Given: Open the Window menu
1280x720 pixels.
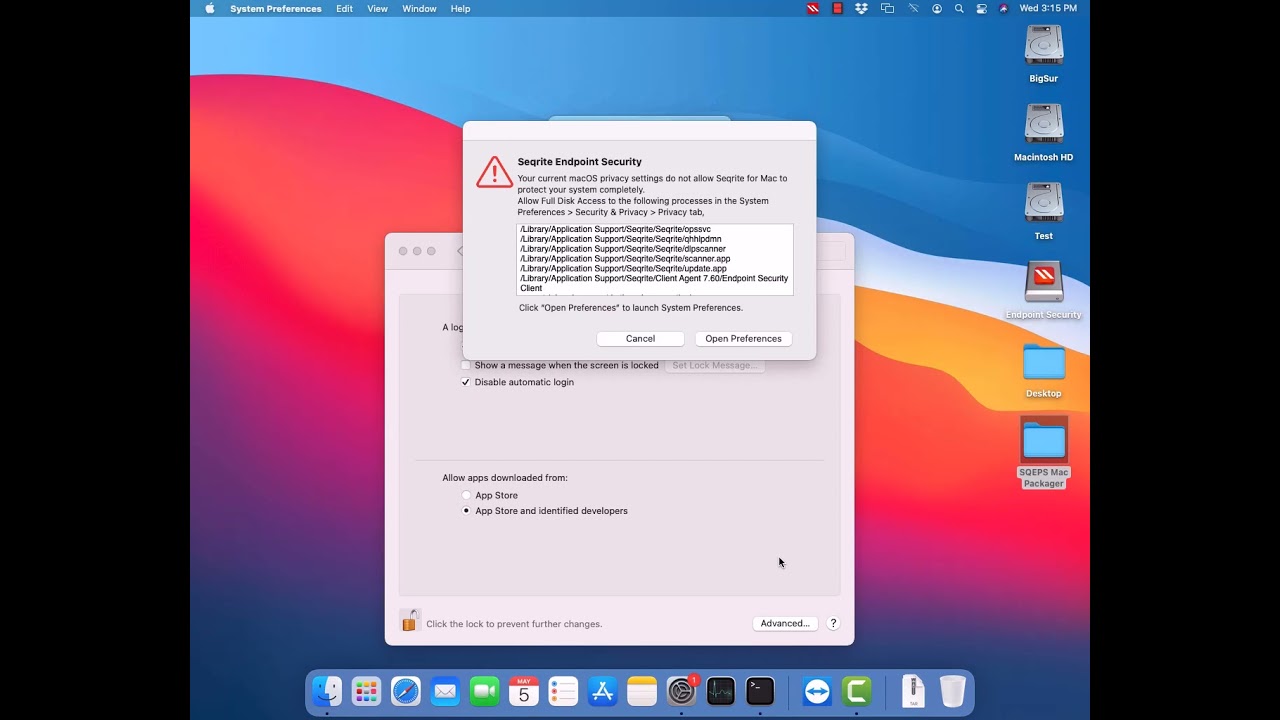Looking at the screenshot, I should click(x=419, y=8).
